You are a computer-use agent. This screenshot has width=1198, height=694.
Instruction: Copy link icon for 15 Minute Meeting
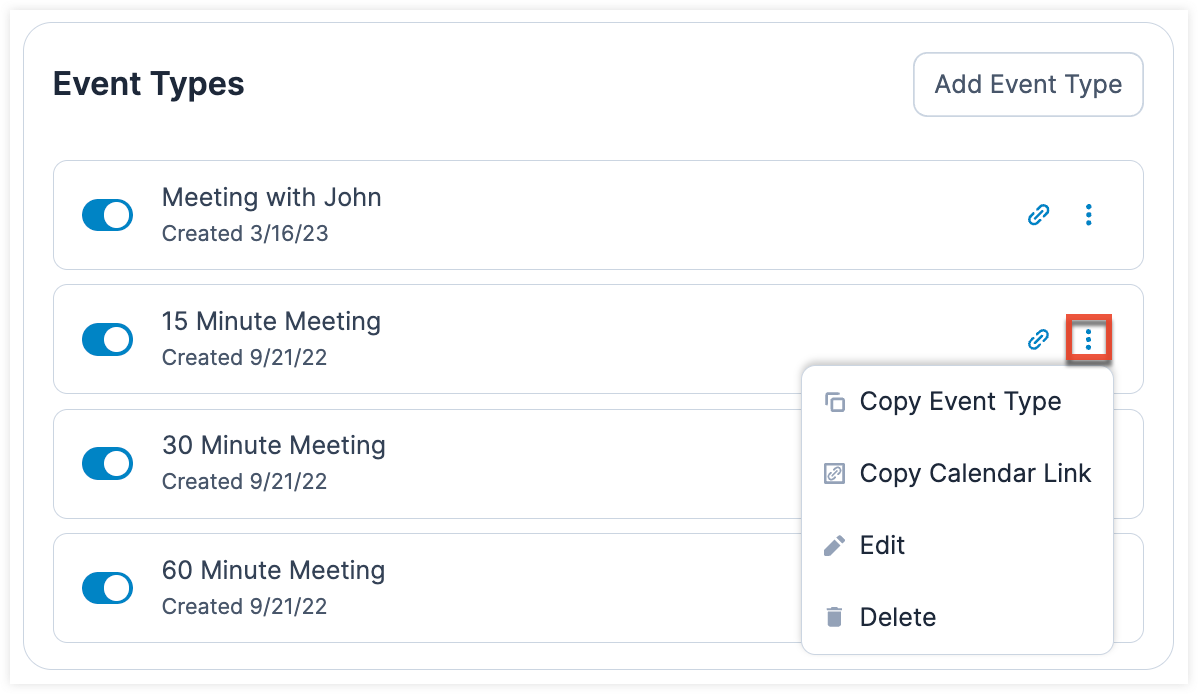click(x=1039, y=340)
